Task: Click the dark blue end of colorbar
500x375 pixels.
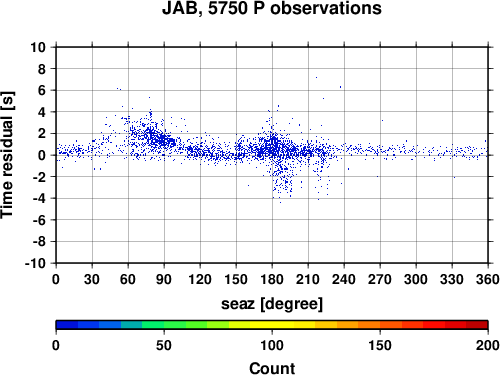Action: 67,325
